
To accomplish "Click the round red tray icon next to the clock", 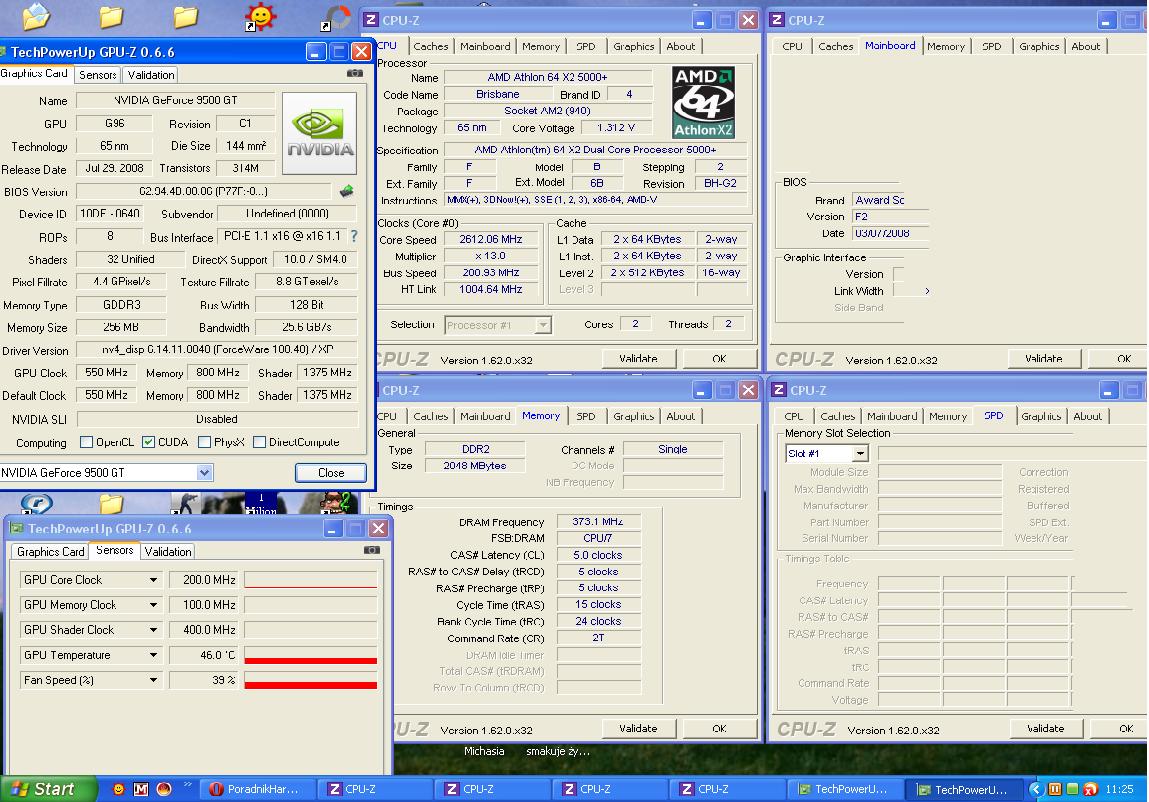I will pos(1090,789).
